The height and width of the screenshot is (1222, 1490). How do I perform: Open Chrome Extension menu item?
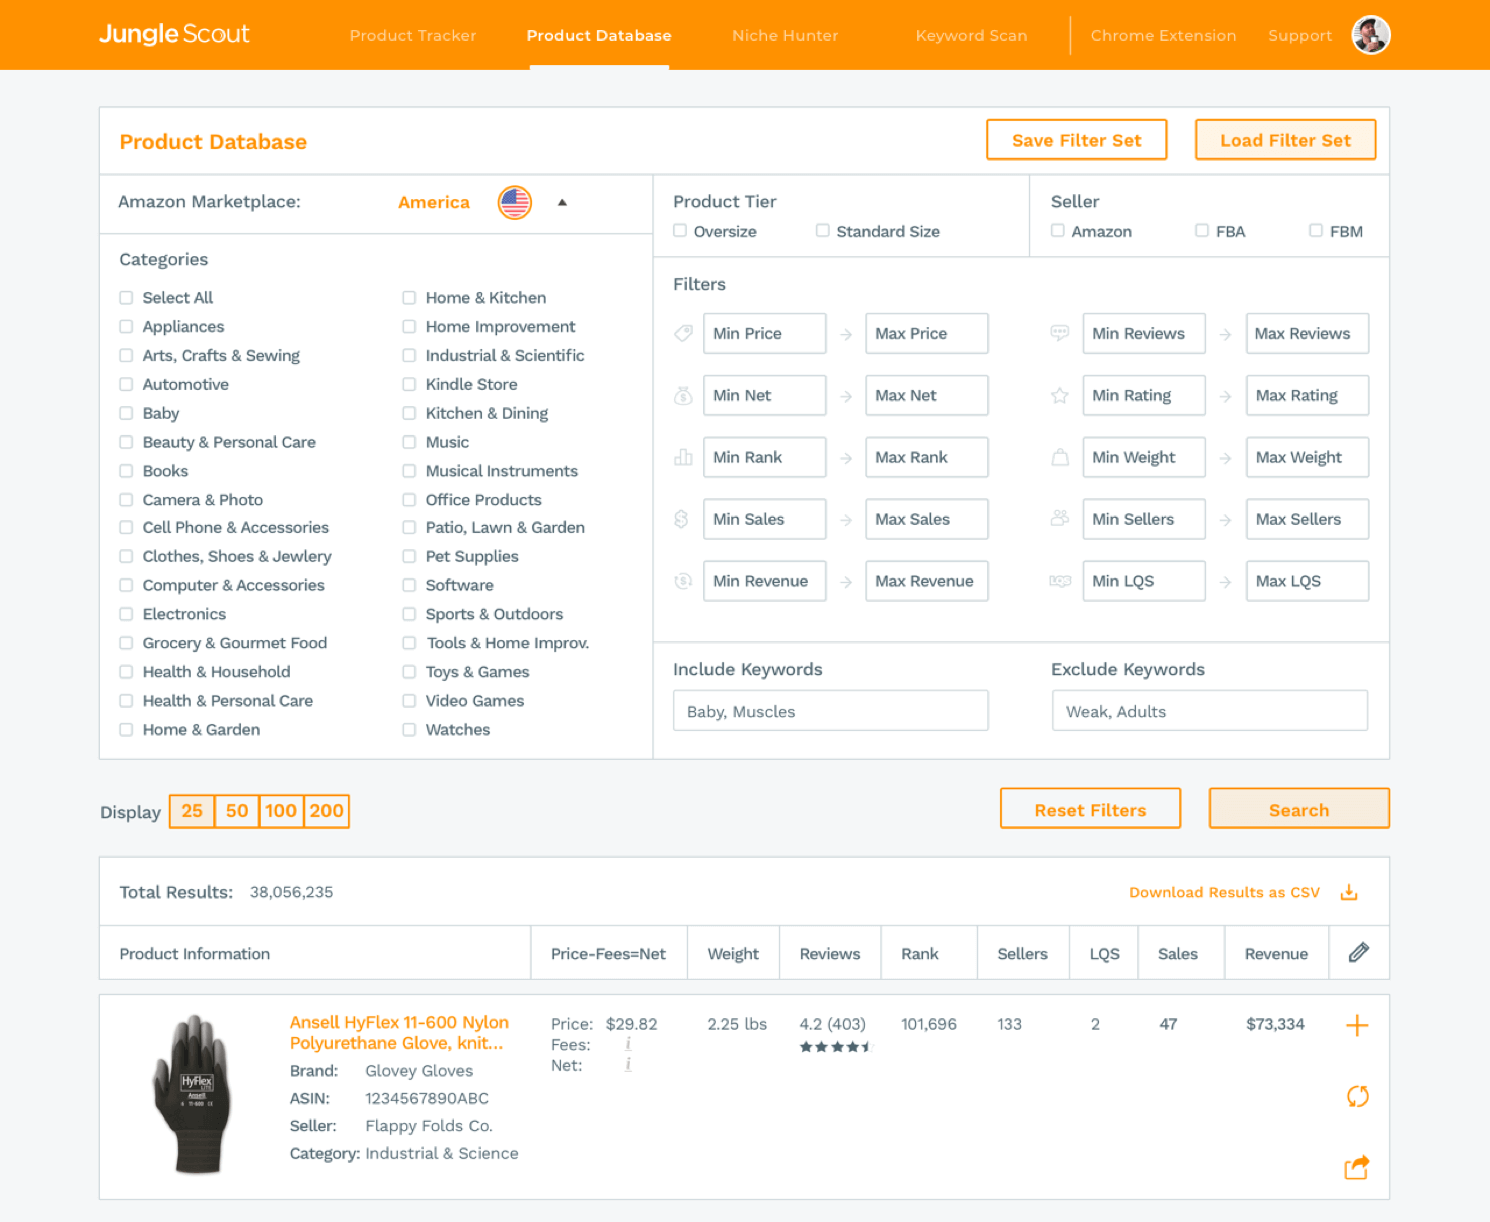(x=1163, y=35)
